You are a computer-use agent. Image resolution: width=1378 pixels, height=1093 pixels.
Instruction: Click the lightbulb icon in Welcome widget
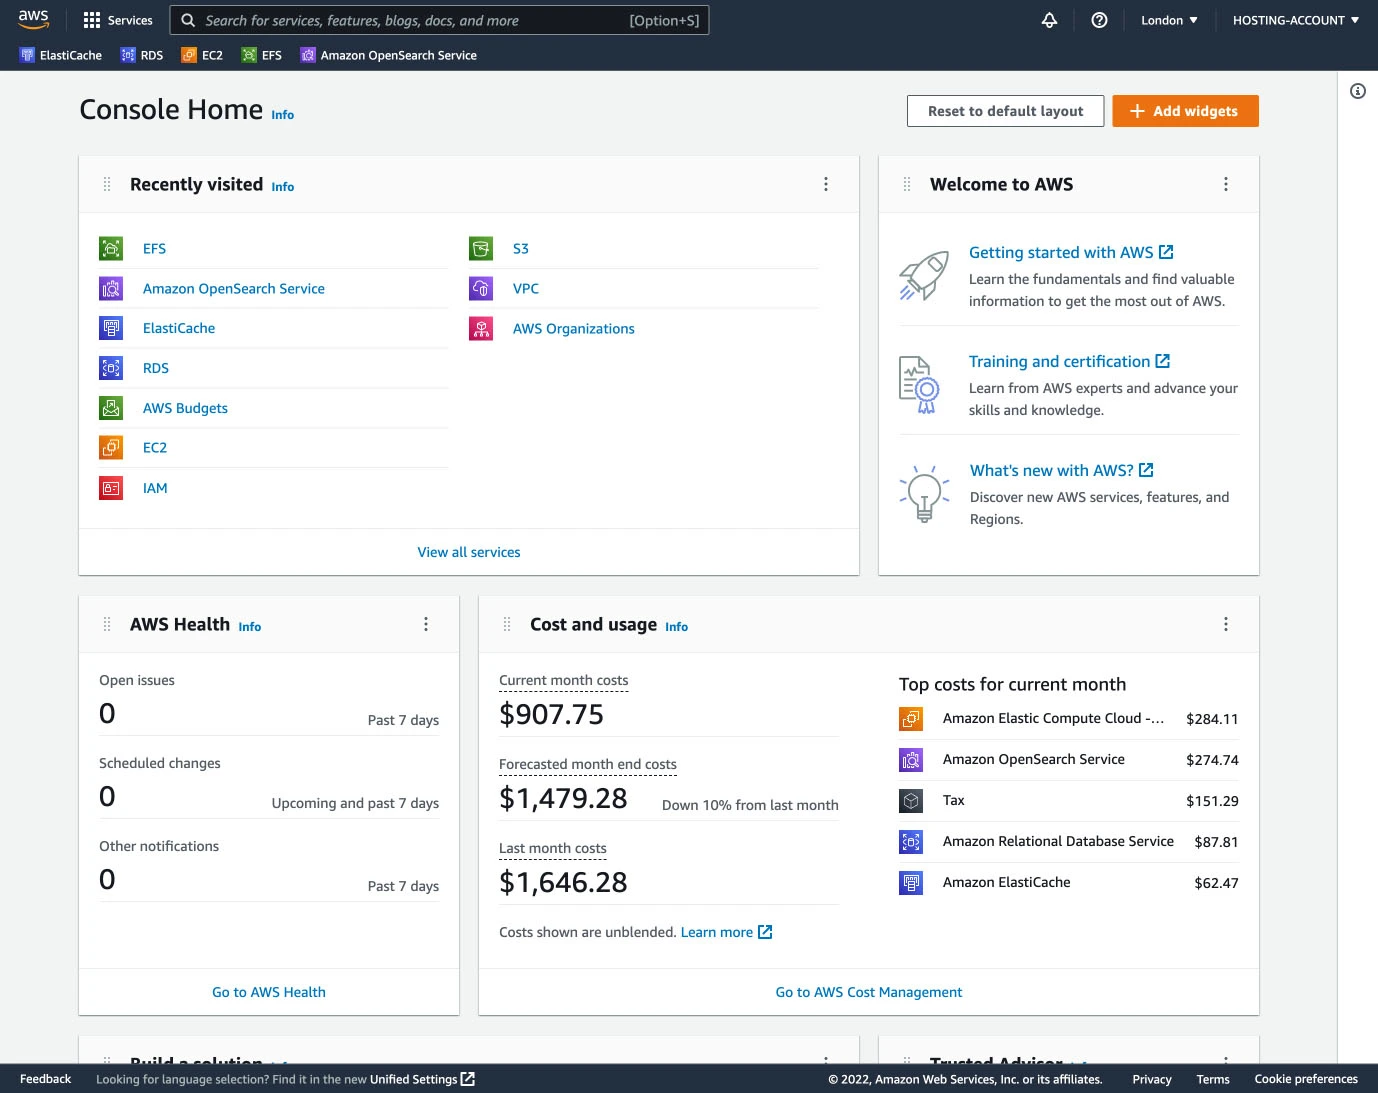pos(924,493)
